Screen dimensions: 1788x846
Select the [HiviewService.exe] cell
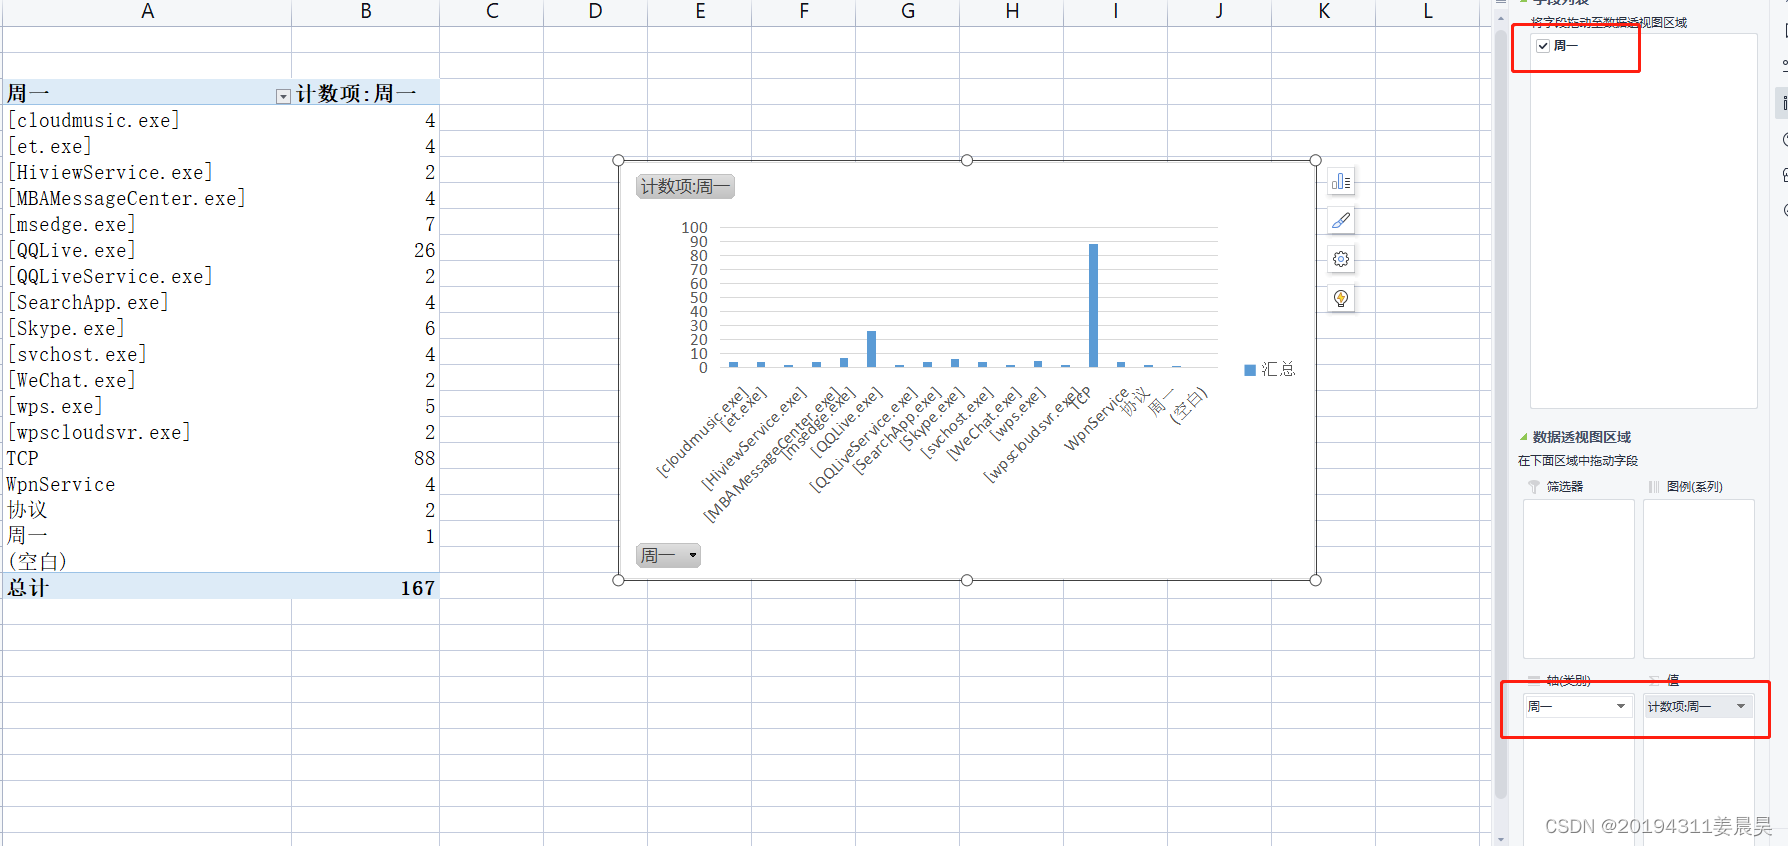coord(147,172)
